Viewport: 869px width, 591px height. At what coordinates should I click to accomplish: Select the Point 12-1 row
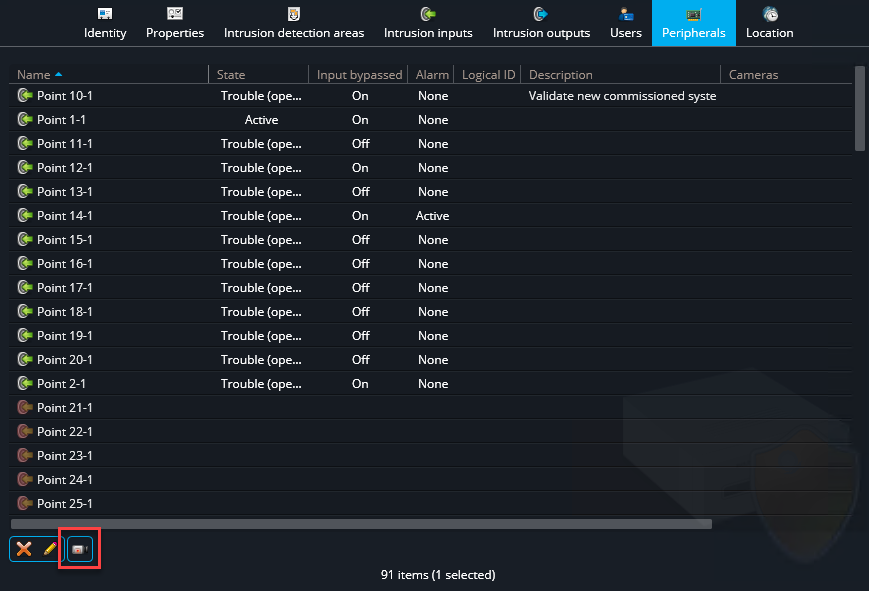click(x=65, y=168)
